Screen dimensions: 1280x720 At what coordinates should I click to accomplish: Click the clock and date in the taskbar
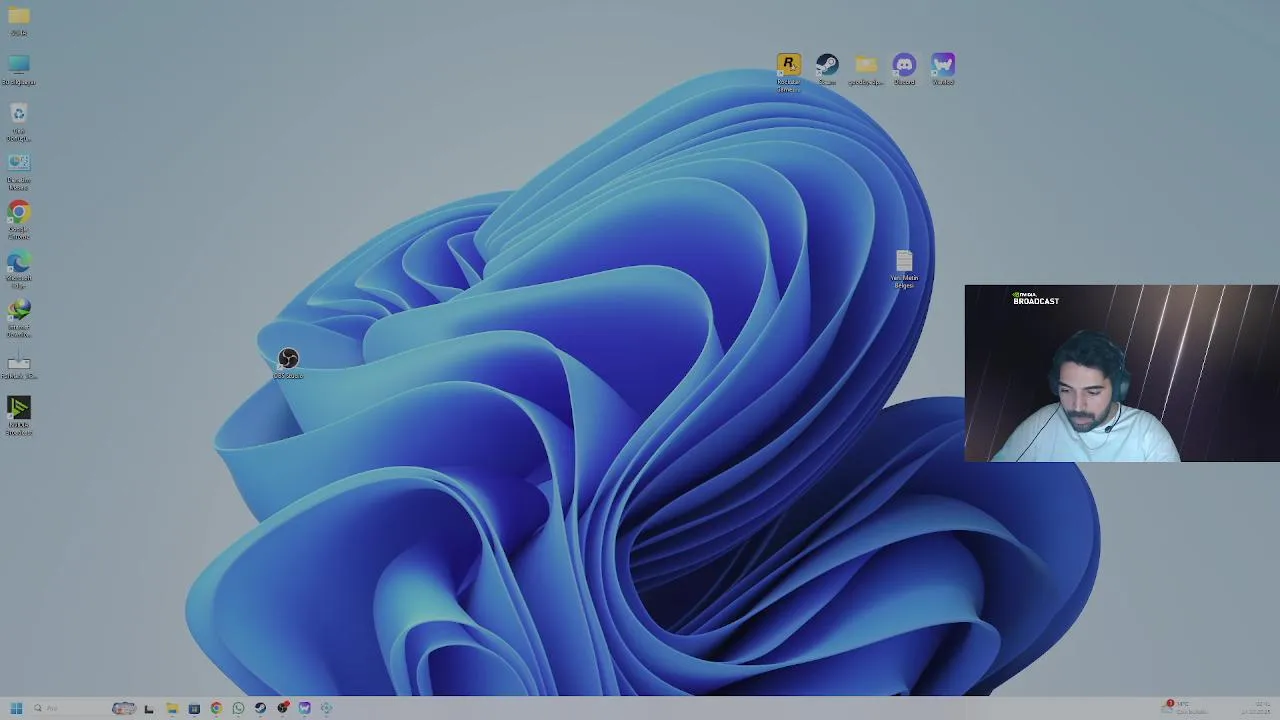1256,707
